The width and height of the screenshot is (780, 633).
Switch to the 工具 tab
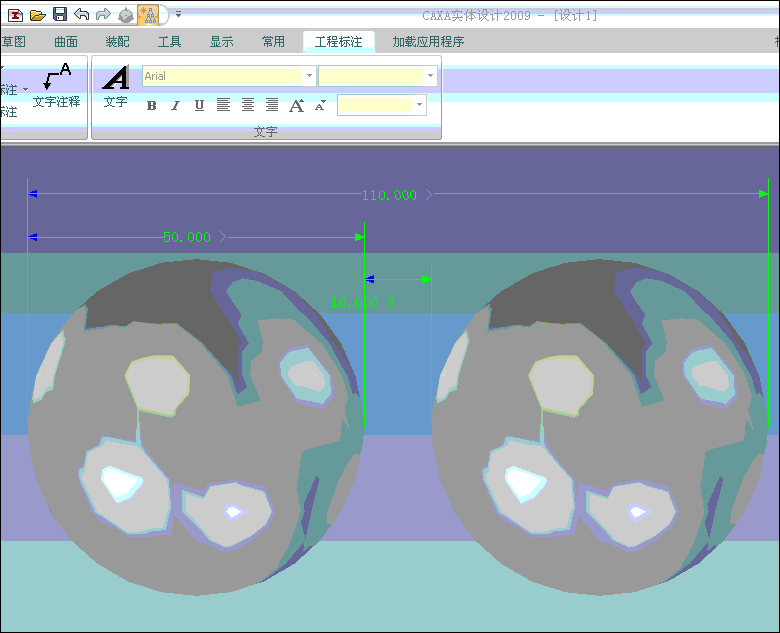169,42
